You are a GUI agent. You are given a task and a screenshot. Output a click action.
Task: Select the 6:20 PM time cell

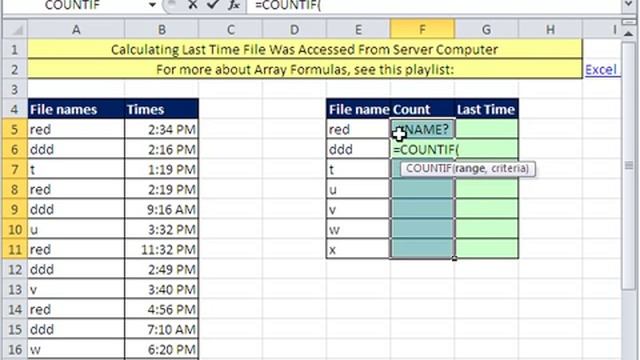pos(162,349)
